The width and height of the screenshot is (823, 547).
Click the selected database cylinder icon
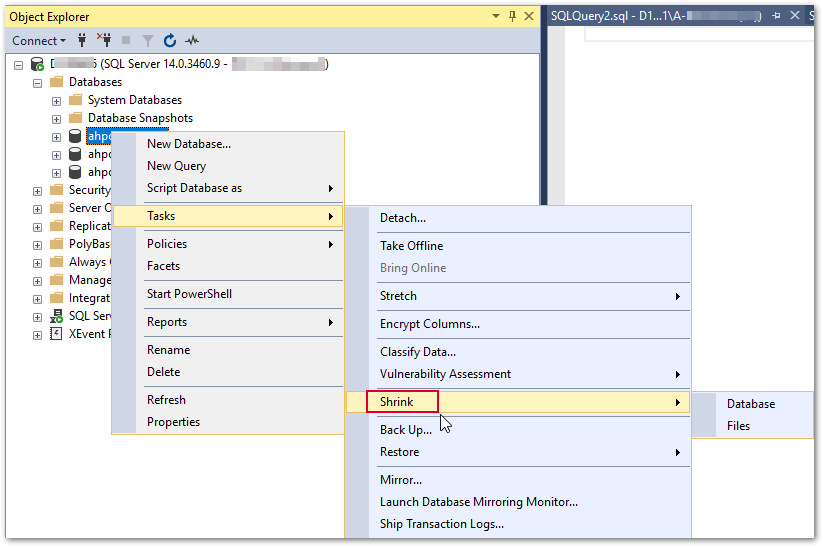coord(76,136)
